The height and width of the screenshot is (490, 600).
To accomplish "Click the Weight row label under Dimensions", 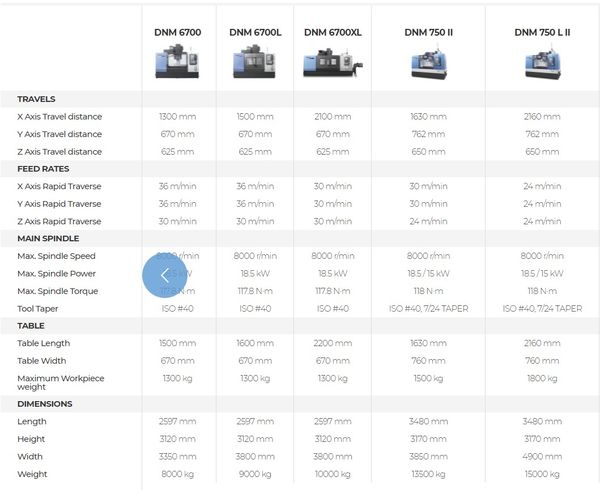I will (32, 474).
